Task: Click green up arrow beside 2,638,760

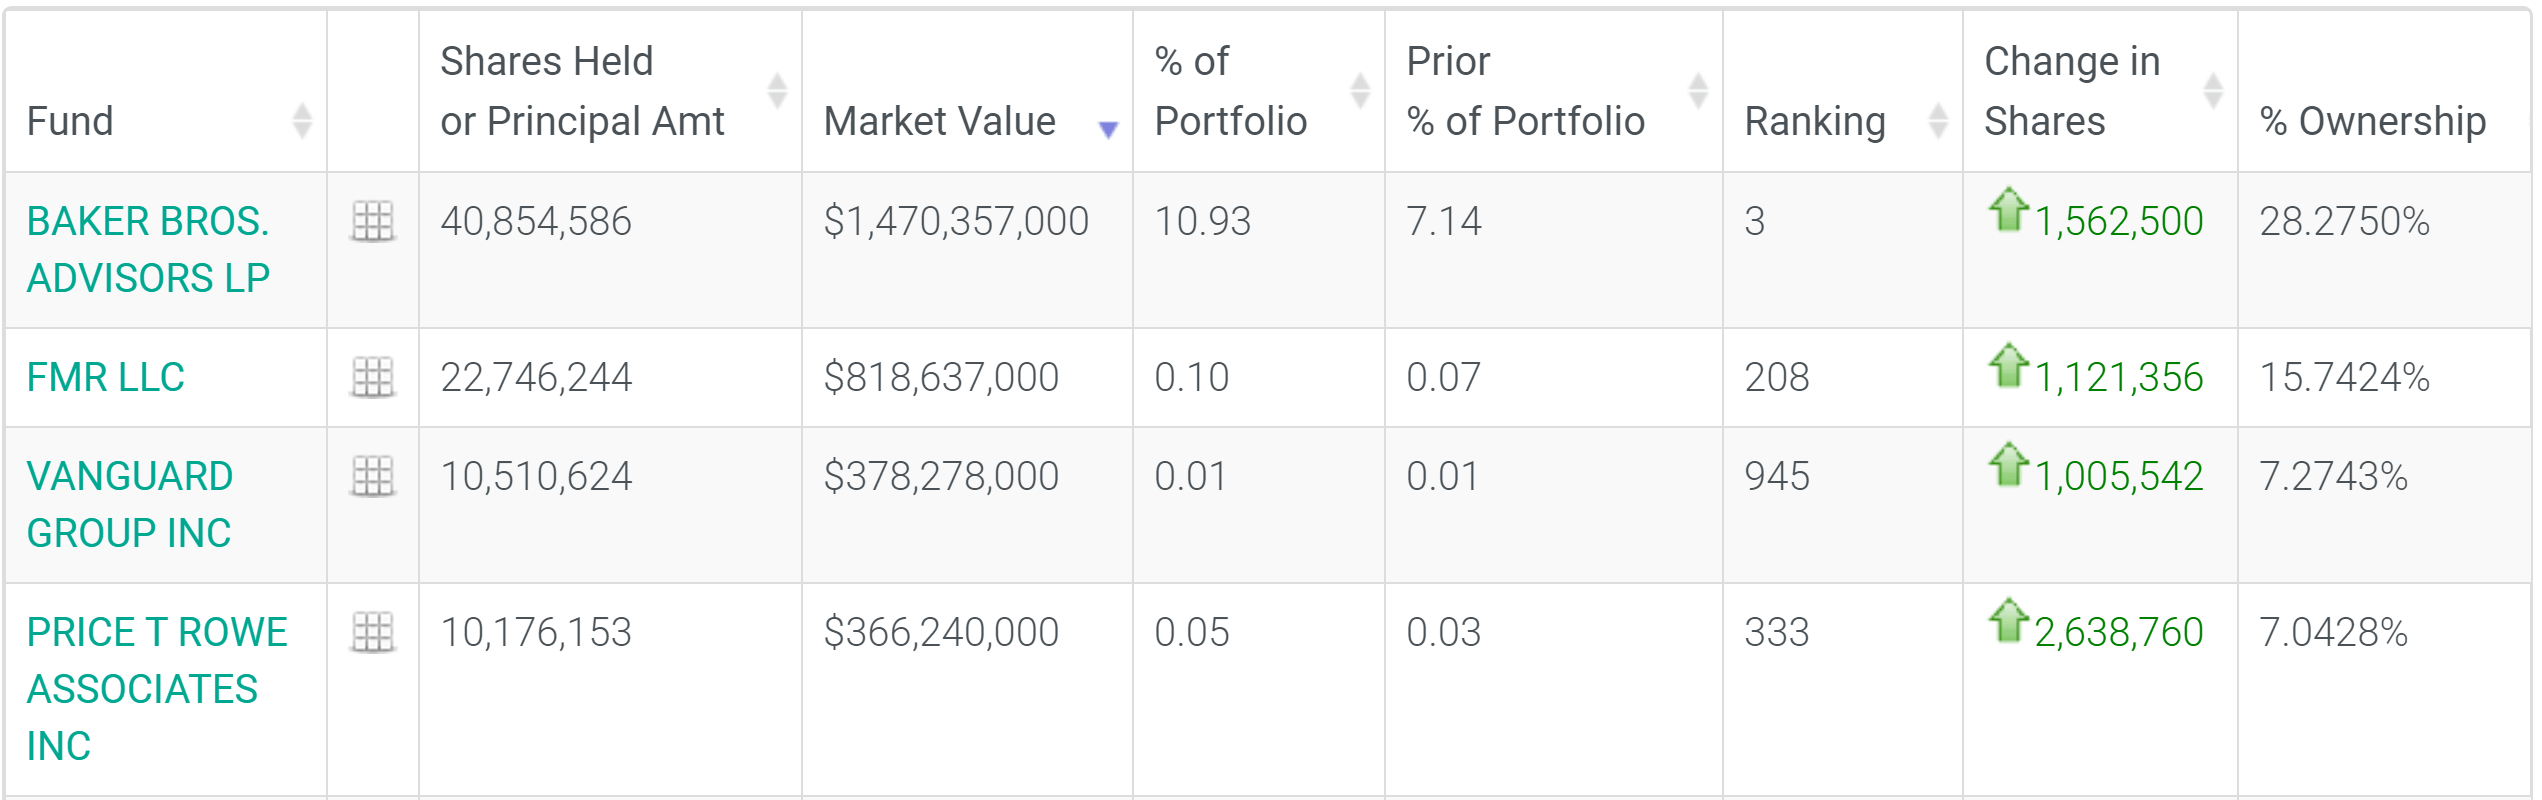Action: point(2007,621)
